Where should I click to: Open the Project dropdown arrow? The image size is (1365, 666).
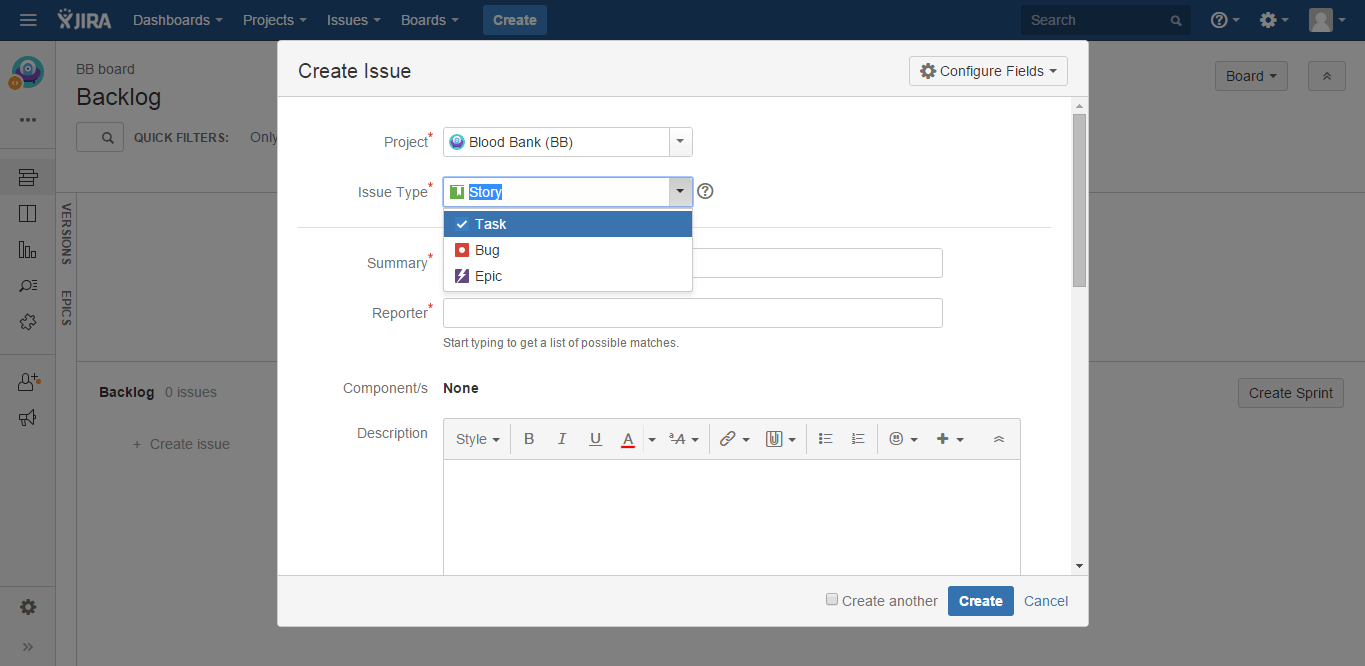click(680, 142)
